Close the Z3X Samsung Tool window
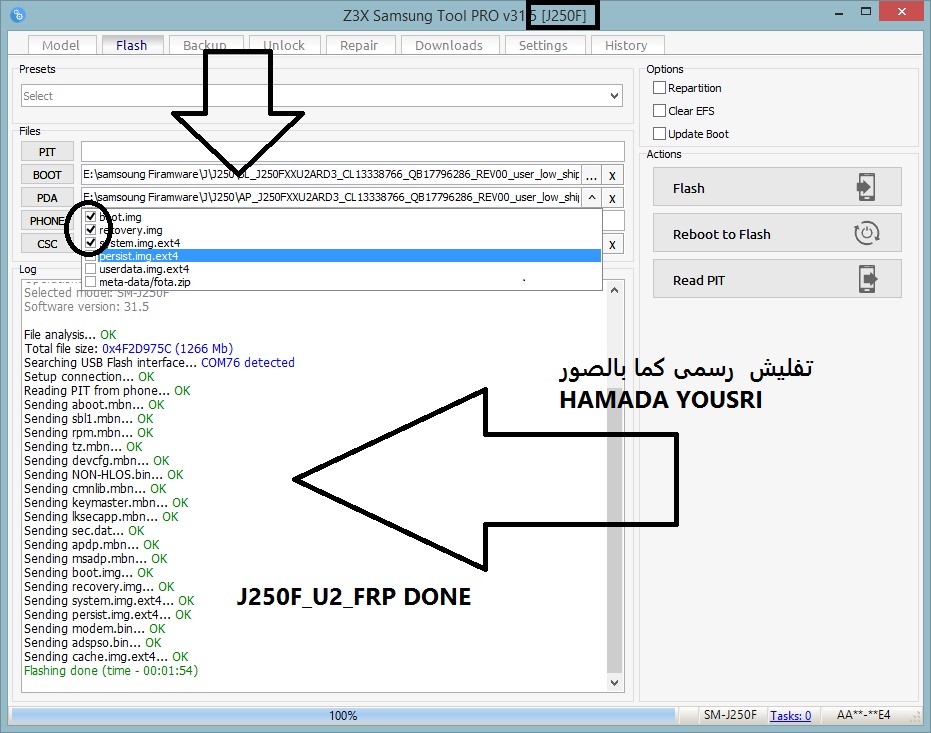931x733 pixels. 901,11
